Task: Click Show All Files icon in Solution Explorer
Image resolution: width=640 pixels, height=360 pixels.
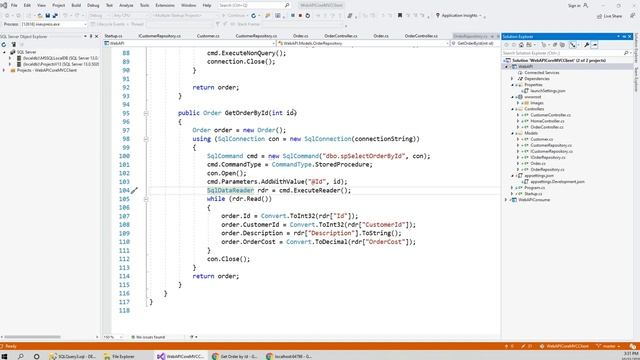Action: coord(562,45)
